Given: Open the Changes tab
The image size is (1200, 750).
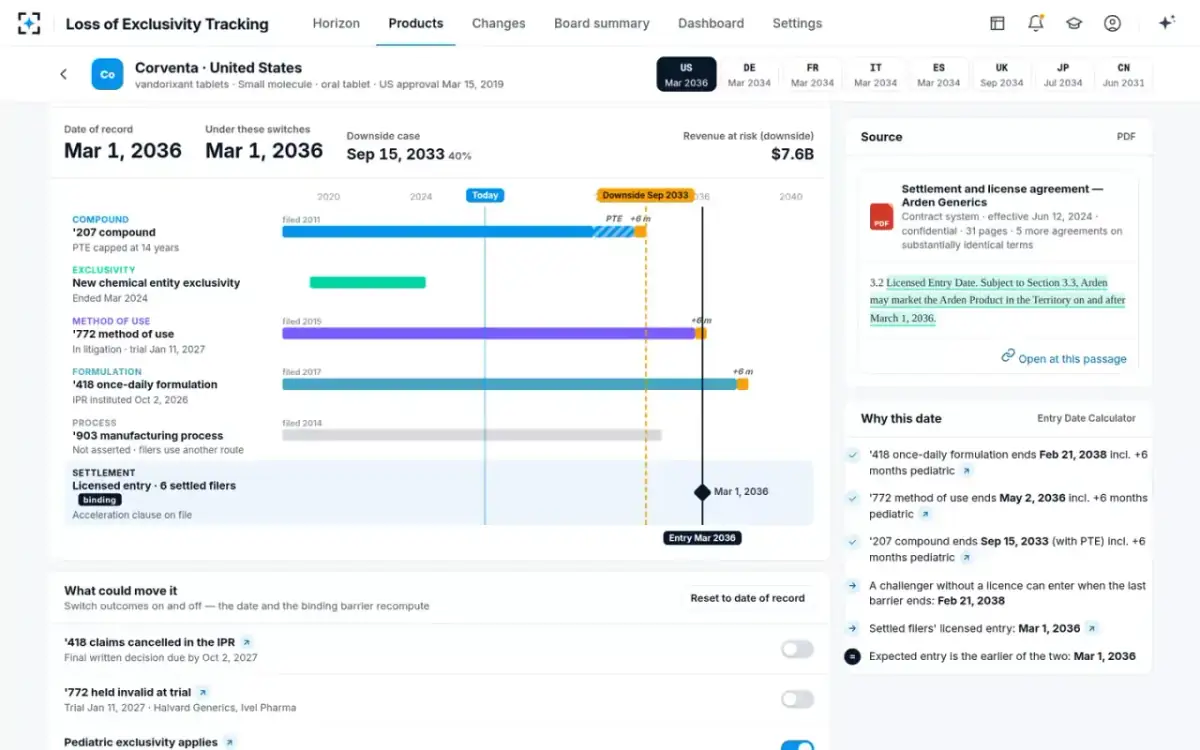Looking at the screenshot, I should tap(498, 23).
